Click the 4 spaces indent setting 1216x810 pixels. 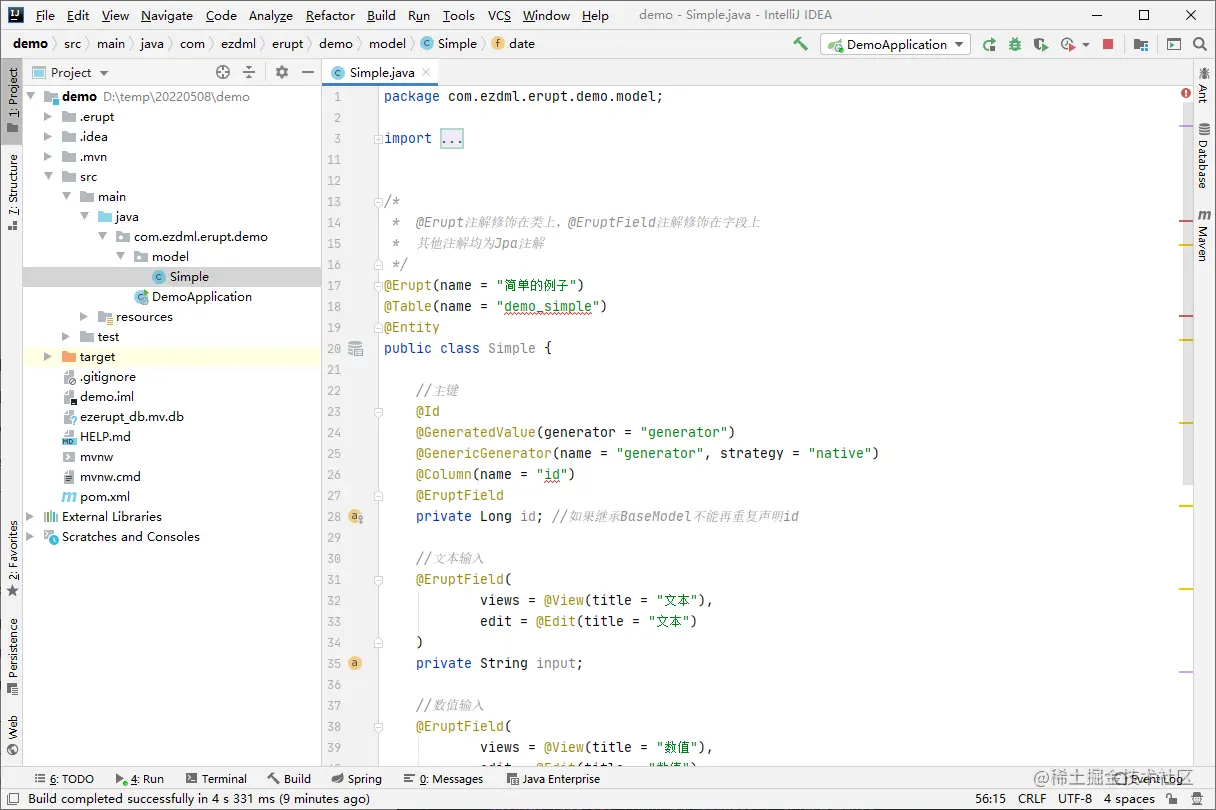[1129, 799]
